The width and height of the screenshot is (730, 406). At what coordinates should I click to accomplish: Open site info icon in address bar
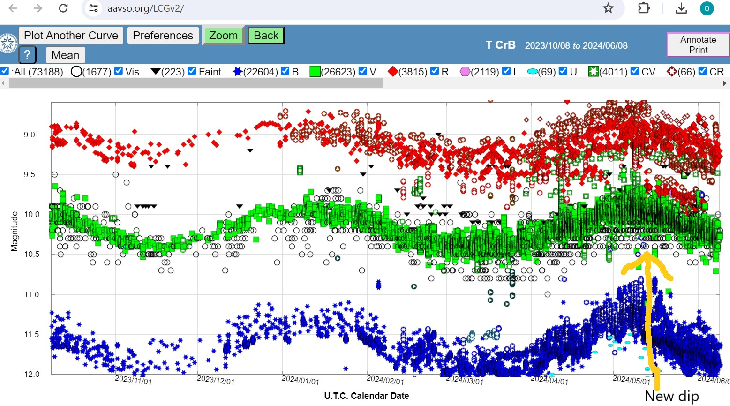click(93, 8)
